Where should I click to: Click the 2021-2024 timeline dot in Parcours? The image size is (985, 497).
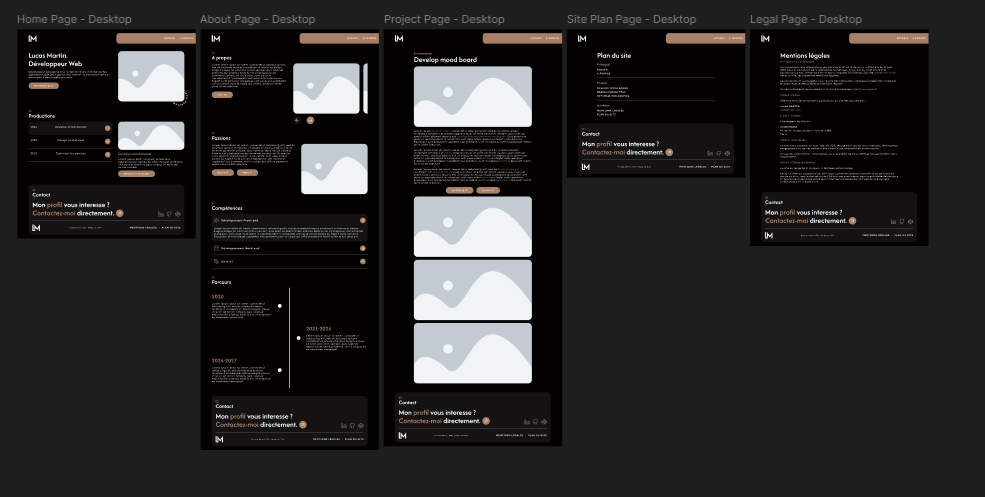tap(299, 338)
